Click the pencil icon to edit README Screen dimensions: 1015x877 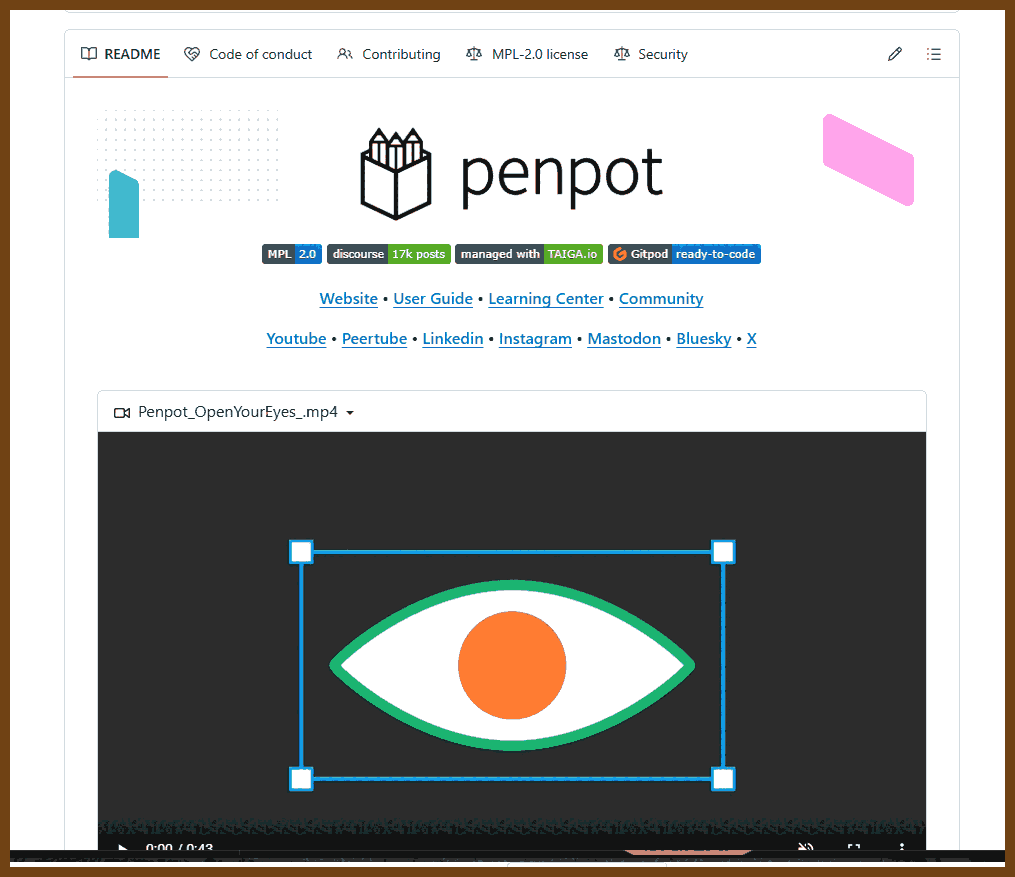[894, 54]
